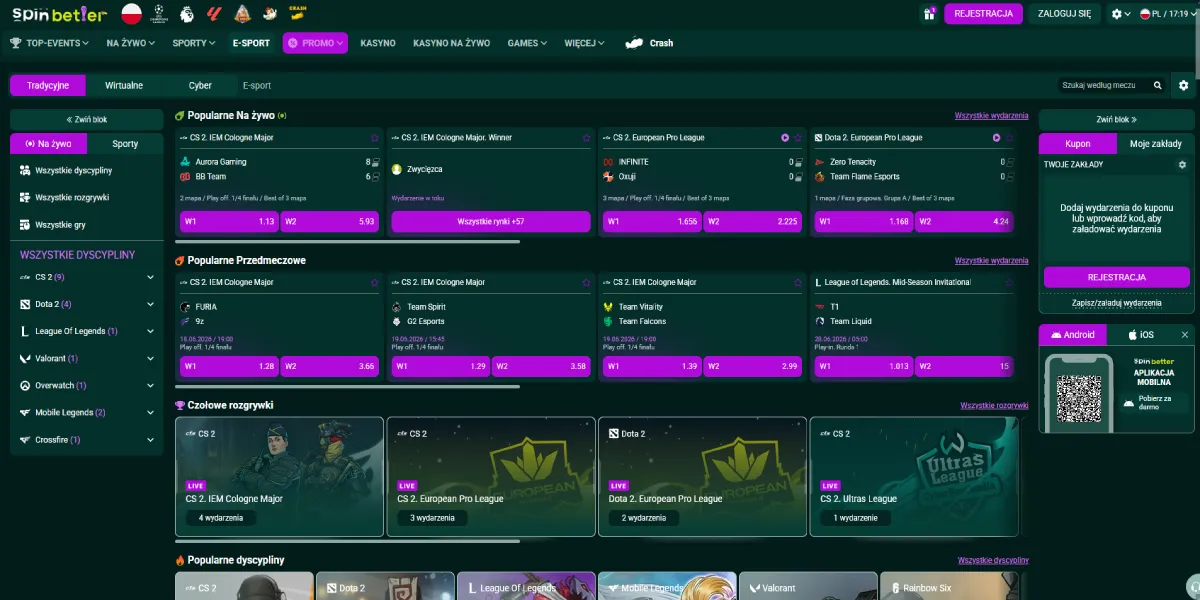
Task: Click scrollbar under Popularne Na żywo
Action: click(347, 241)
